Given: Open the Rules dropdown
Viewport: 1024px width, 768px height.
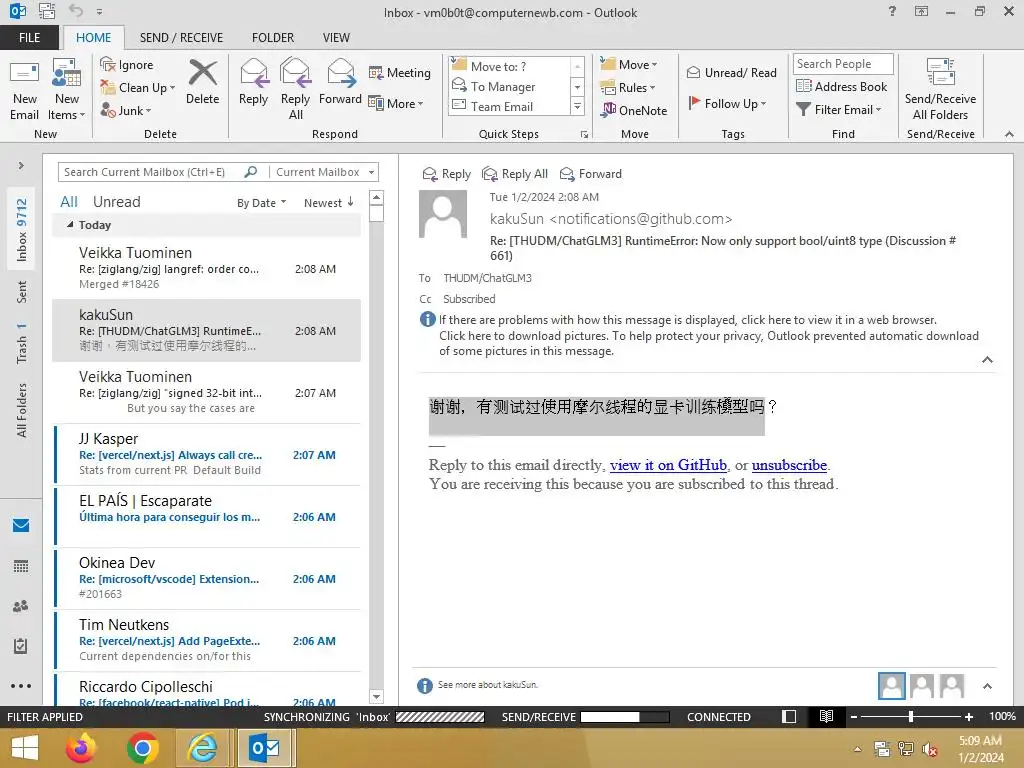Looking at the screenshot, I should pyautogui.click(x=628, y=88).
